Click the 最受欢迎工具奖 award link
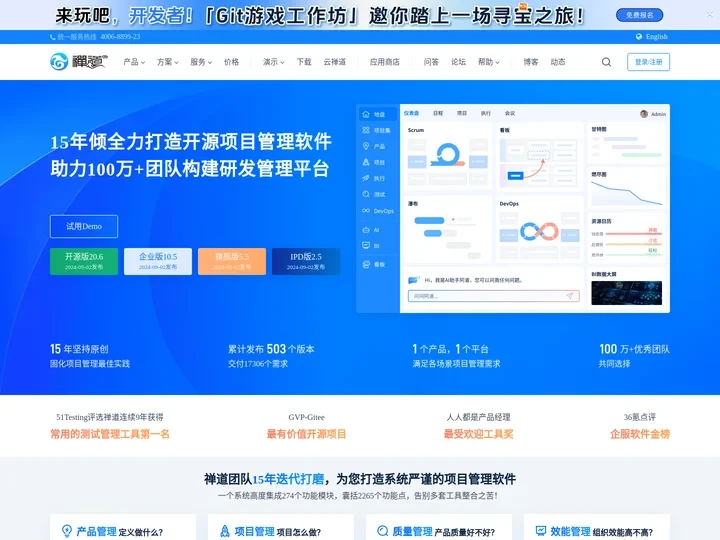The width and height of the screenshot is (720, 540). 478,434
